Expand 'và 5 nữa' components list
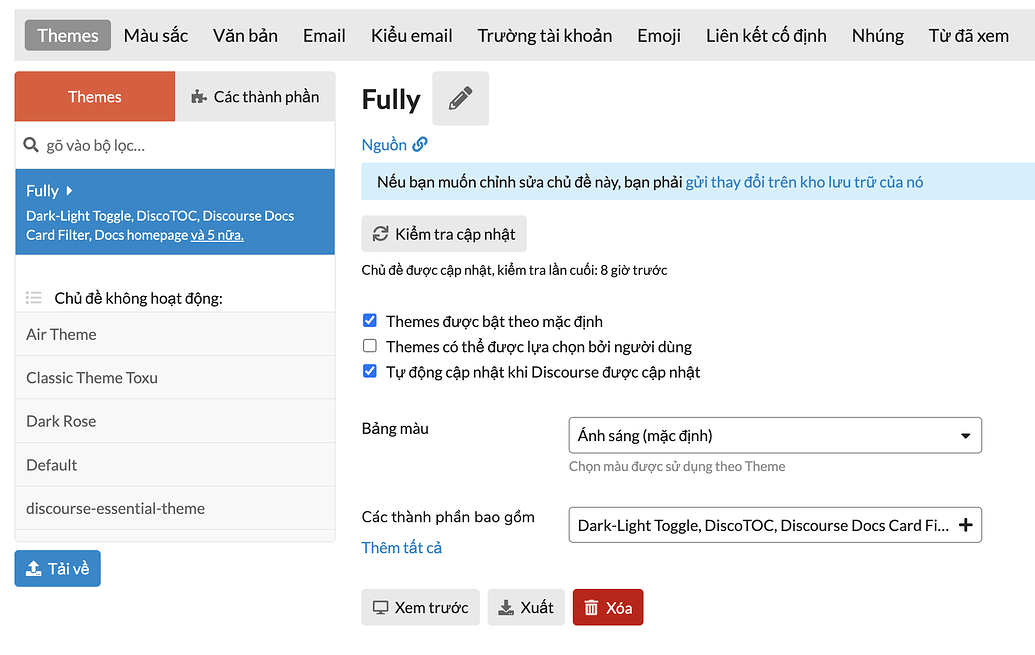 217,236
